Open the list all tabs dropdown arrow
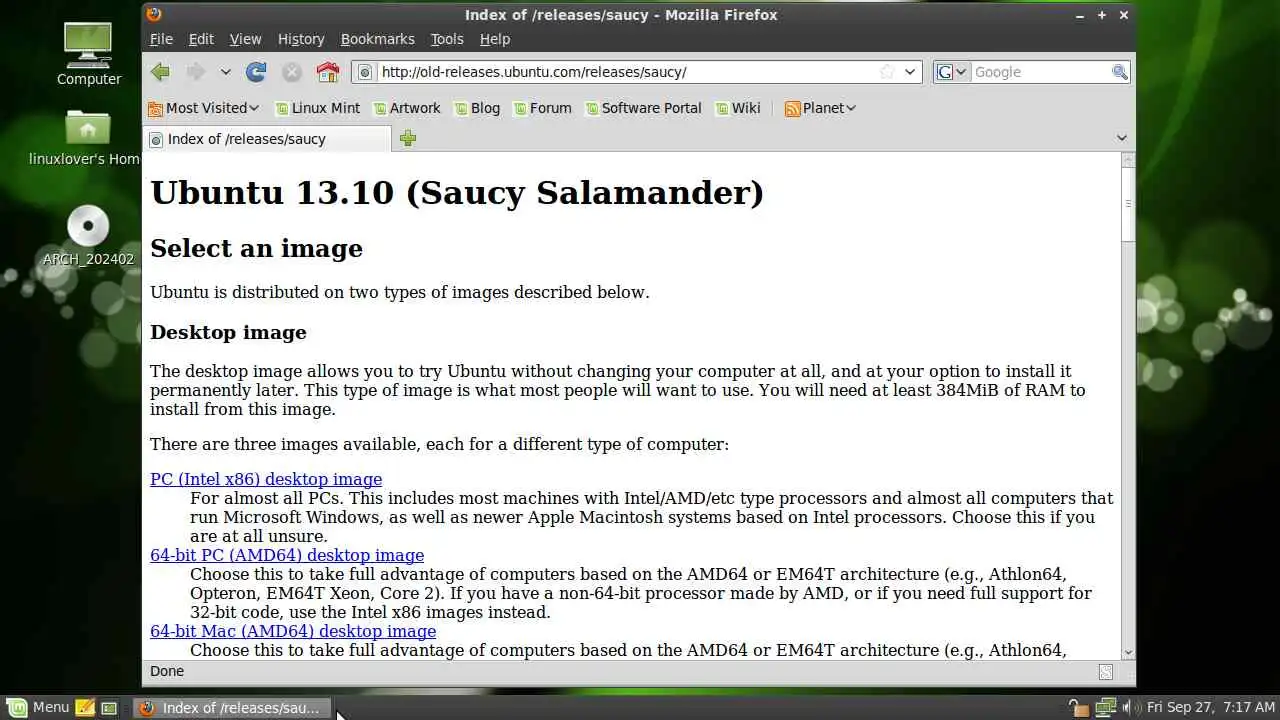Image resolution: width=1280 pixels, height=720 pixels. coord(1121,138)
